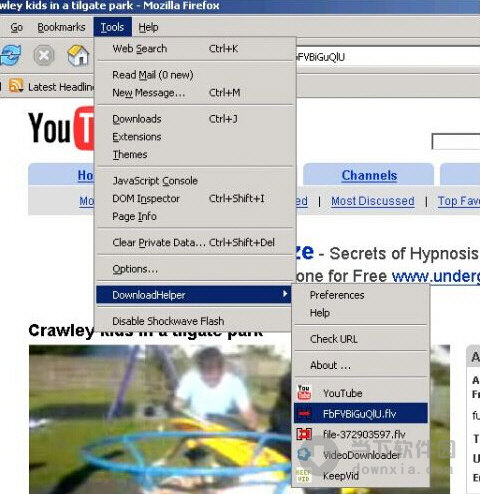Select file-372903597.flv entry
The height and width of the screenshot is (494, 480).
tap(361, 434)
